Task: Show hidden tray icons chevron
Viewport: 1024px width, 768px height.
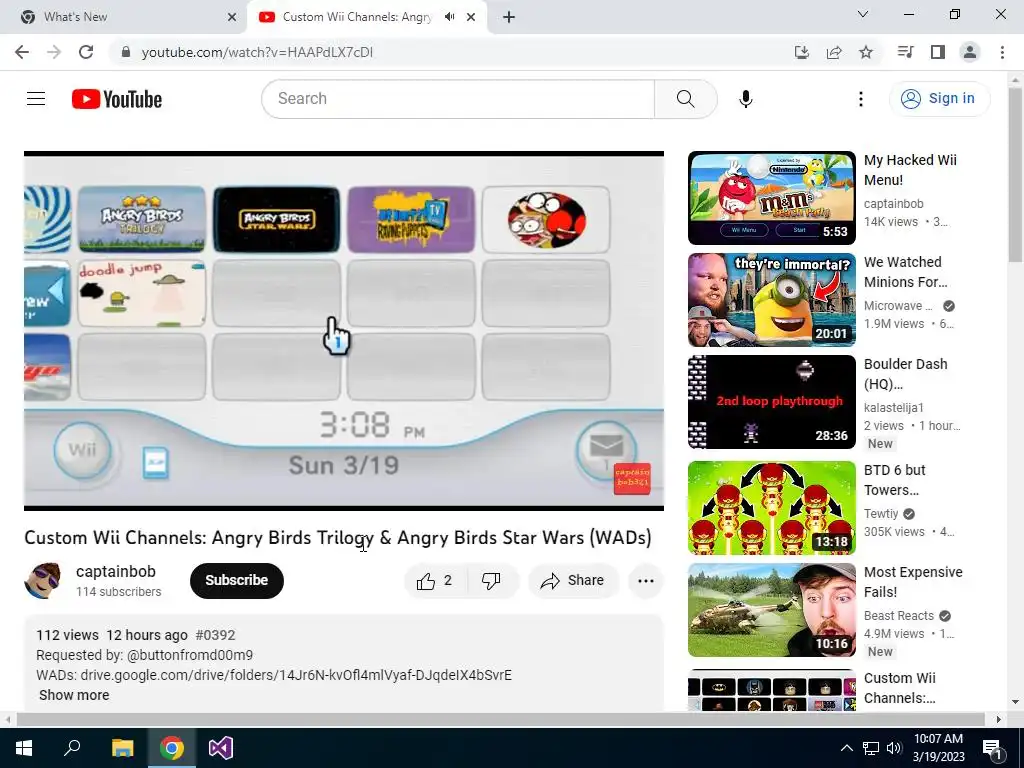Action: pyautogui.click(x=846, y=748)
